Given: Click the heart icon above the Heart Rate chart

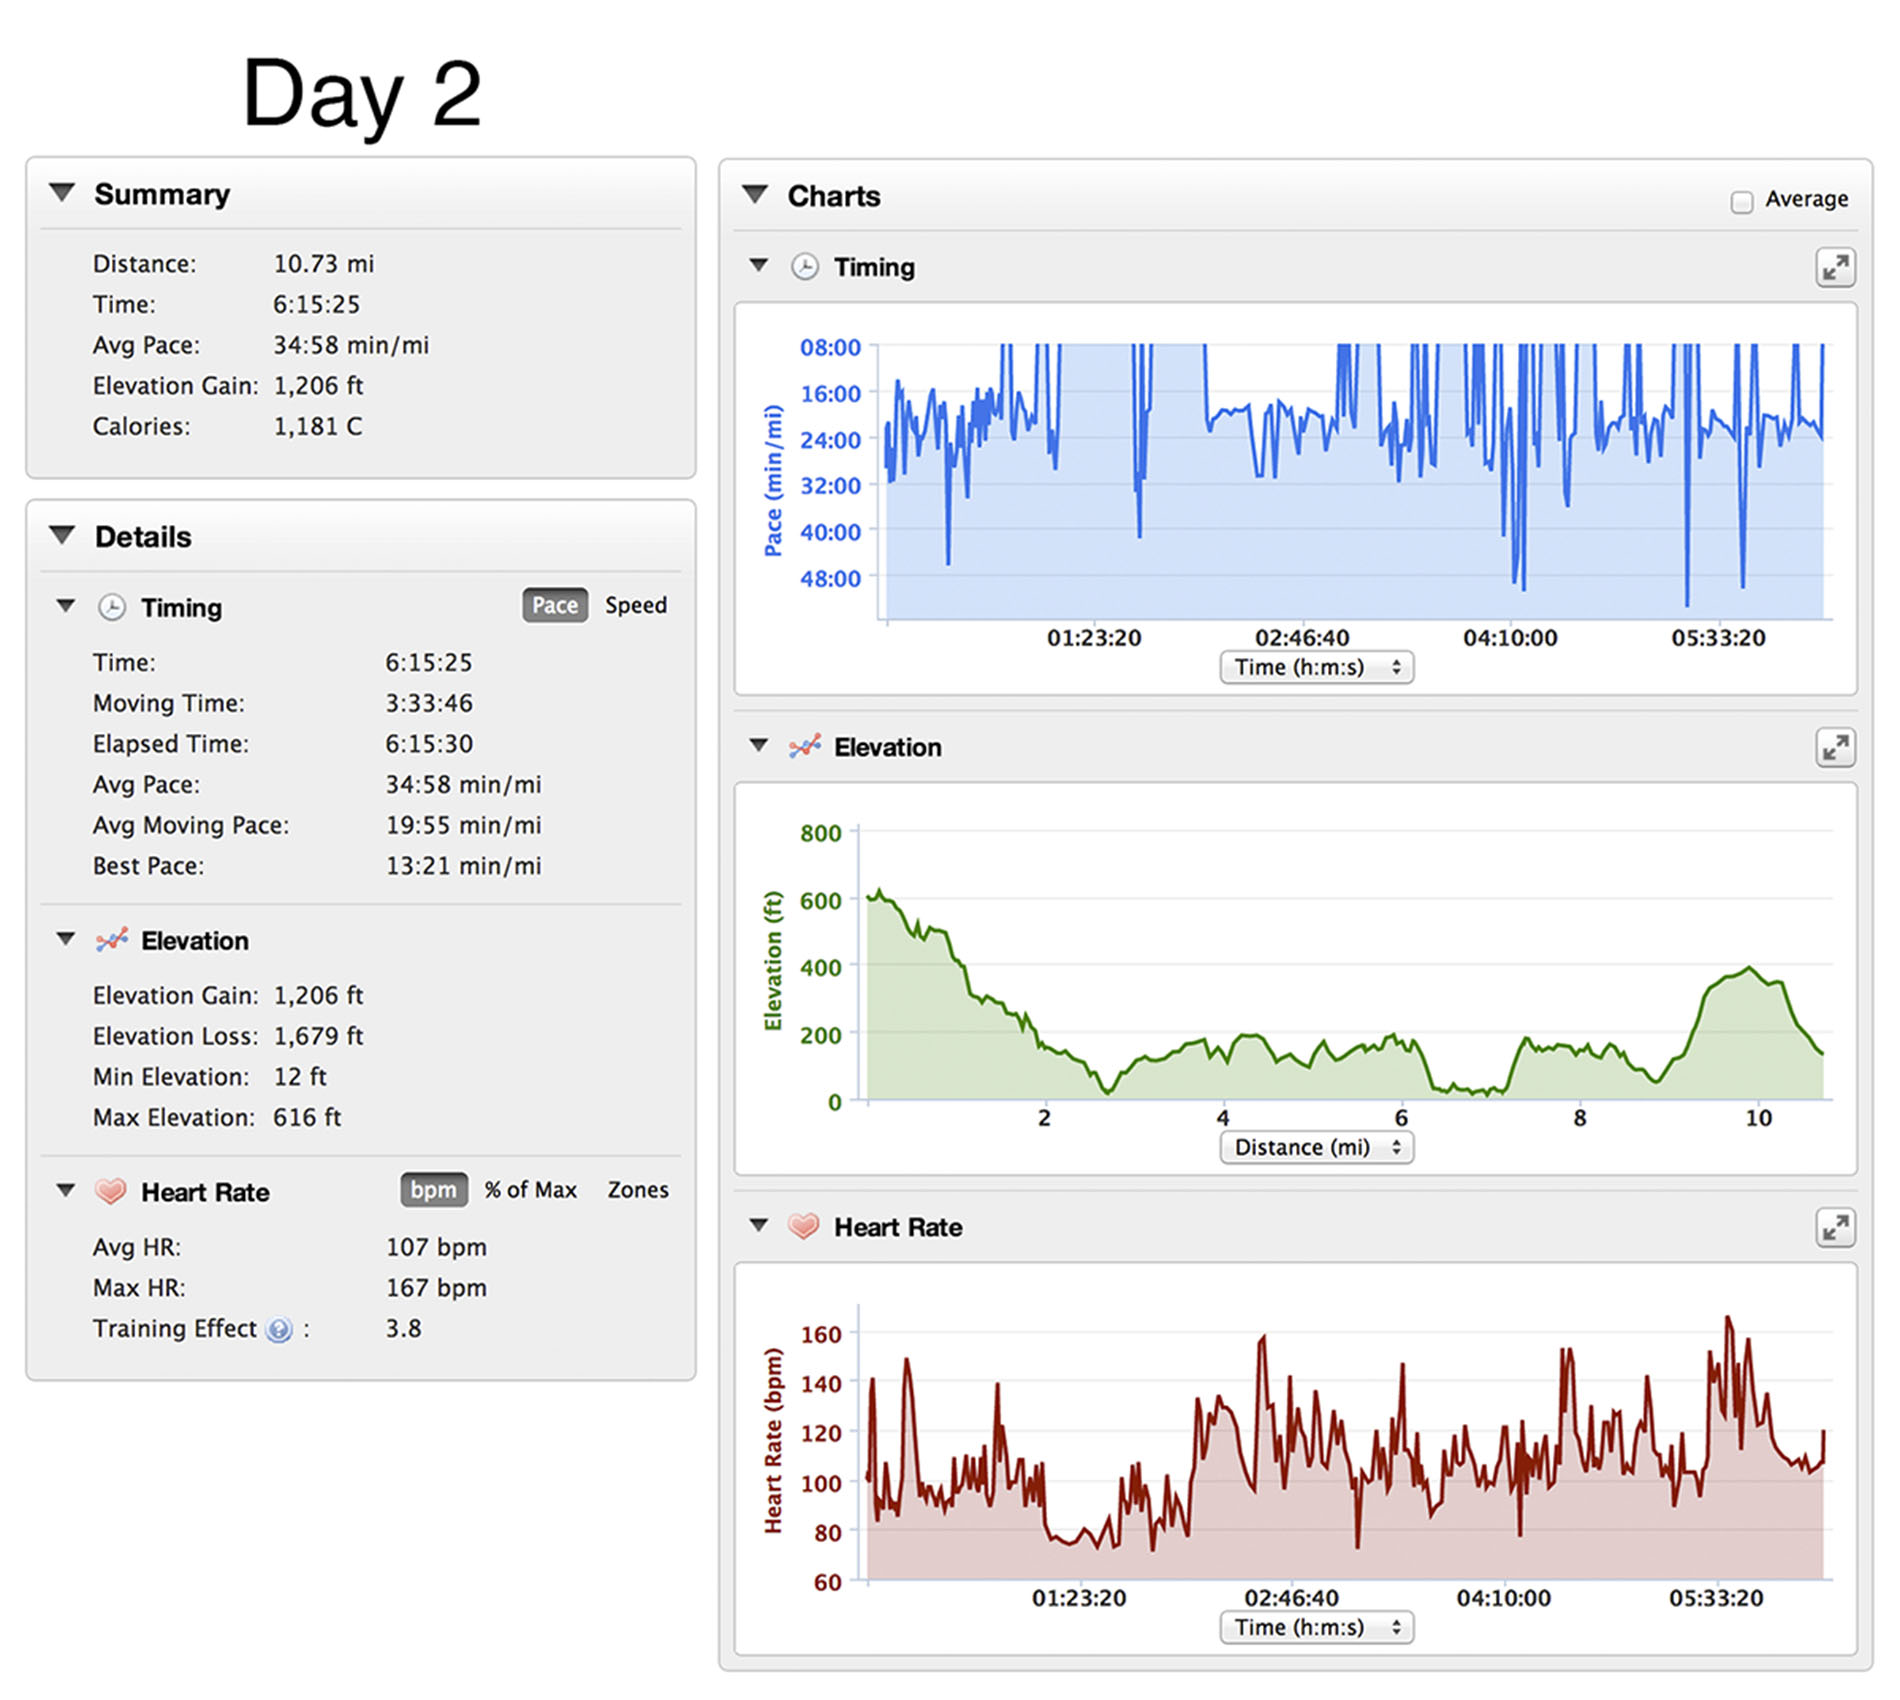Looking at the screenshot, I should click(x=804, y=1227).
